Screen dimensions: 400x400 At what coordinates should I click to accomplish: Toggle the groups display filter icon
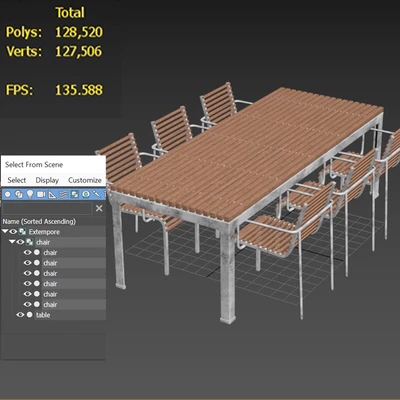coord(75,194)
